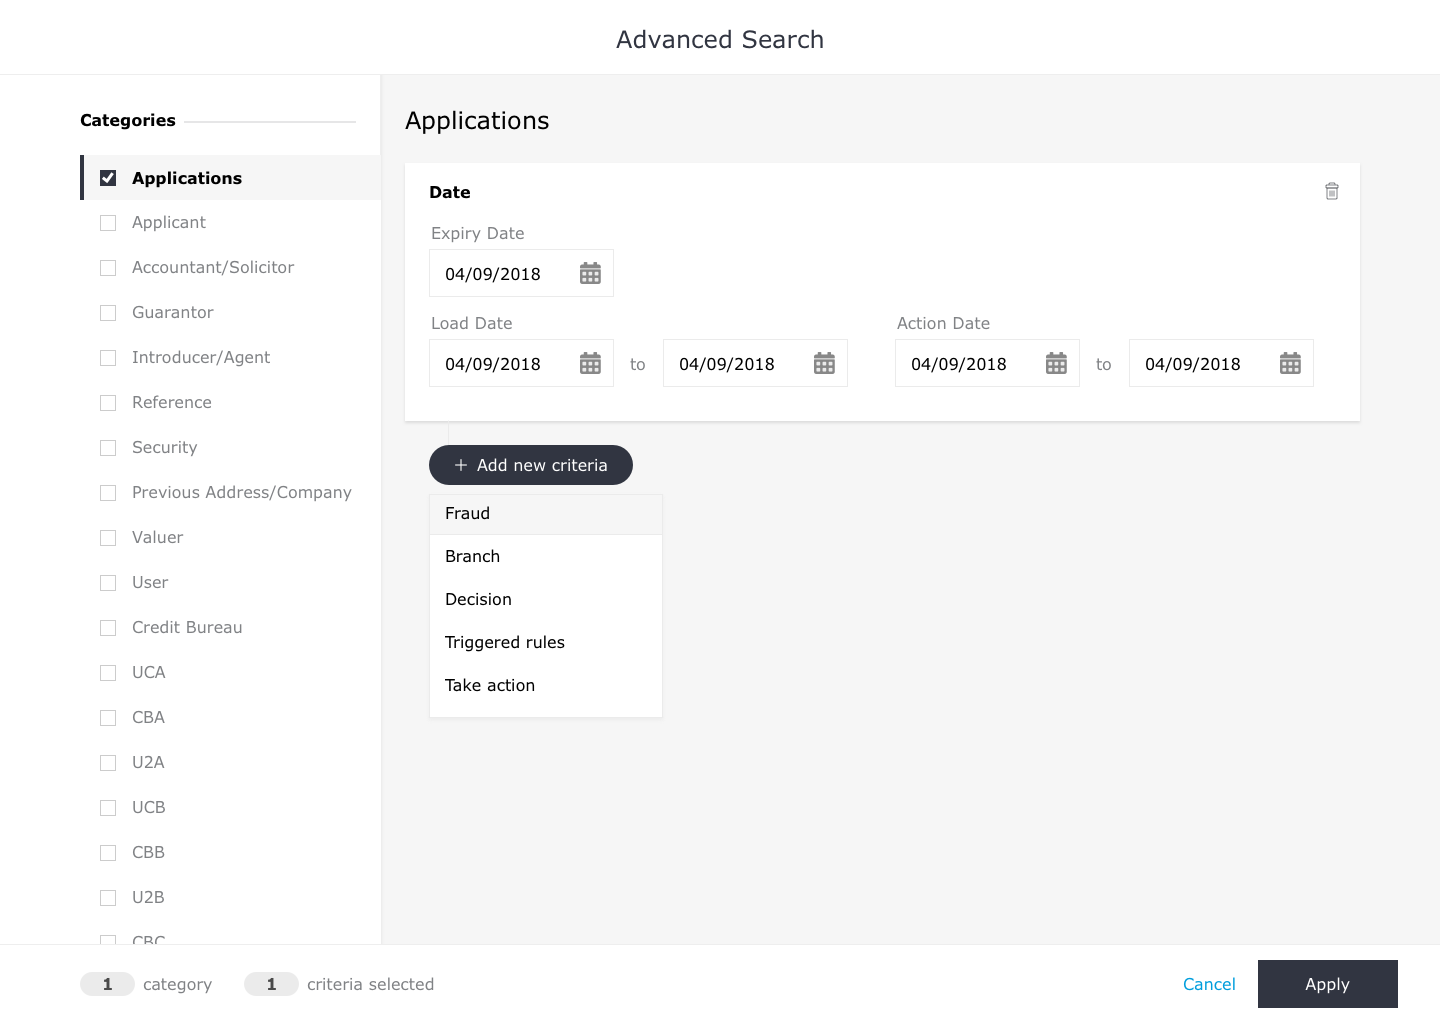Choose Take action from the list
This screenshot has width=1440, height=1024.
click(490, 686)
